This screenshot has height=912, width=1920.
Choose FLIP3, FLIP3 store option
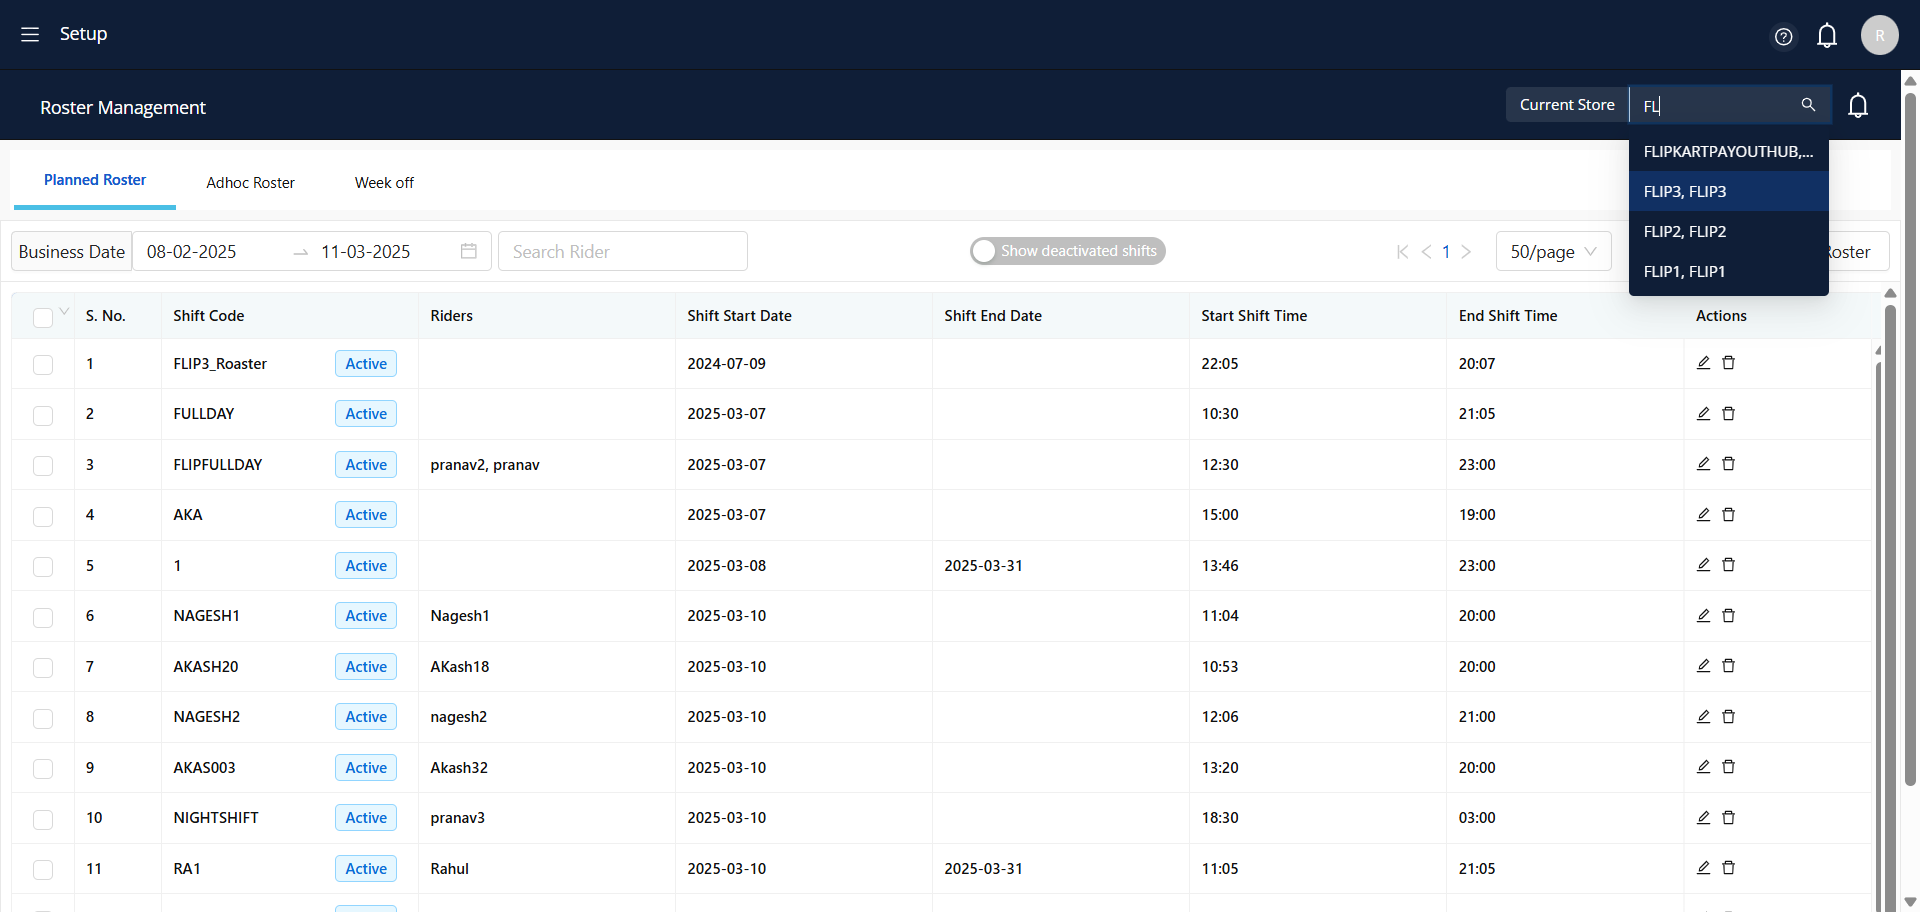point(1728,191)
